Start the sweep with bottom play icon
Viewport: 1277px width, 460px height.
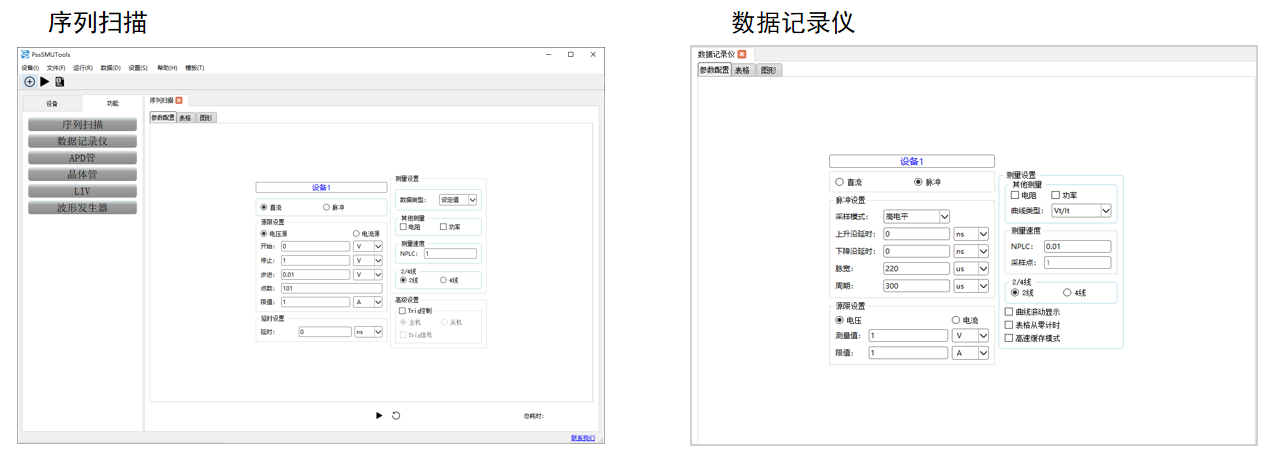point(379,415)
